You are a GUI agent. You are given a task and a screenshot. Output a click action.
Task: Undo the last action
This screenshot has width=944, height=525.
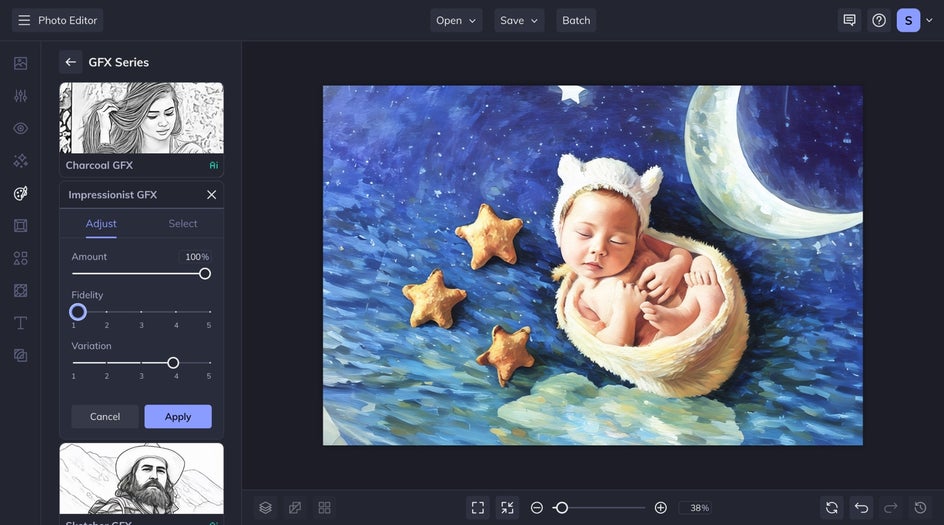pyautogui.click(x=862, y=508)
